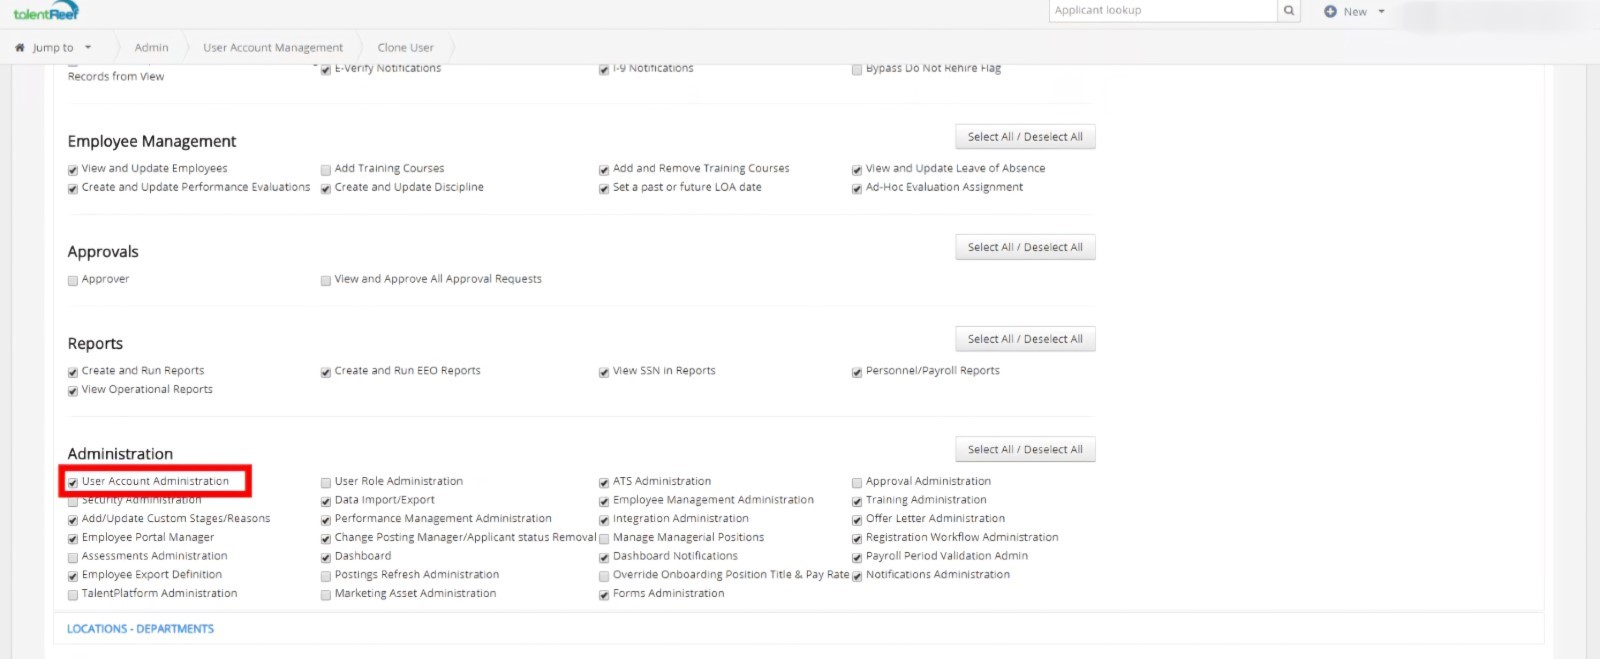The height and width of the screenshot is (659, 1600).
Task: Click the home icon beside Jump to
Action: tap(20, 47)
